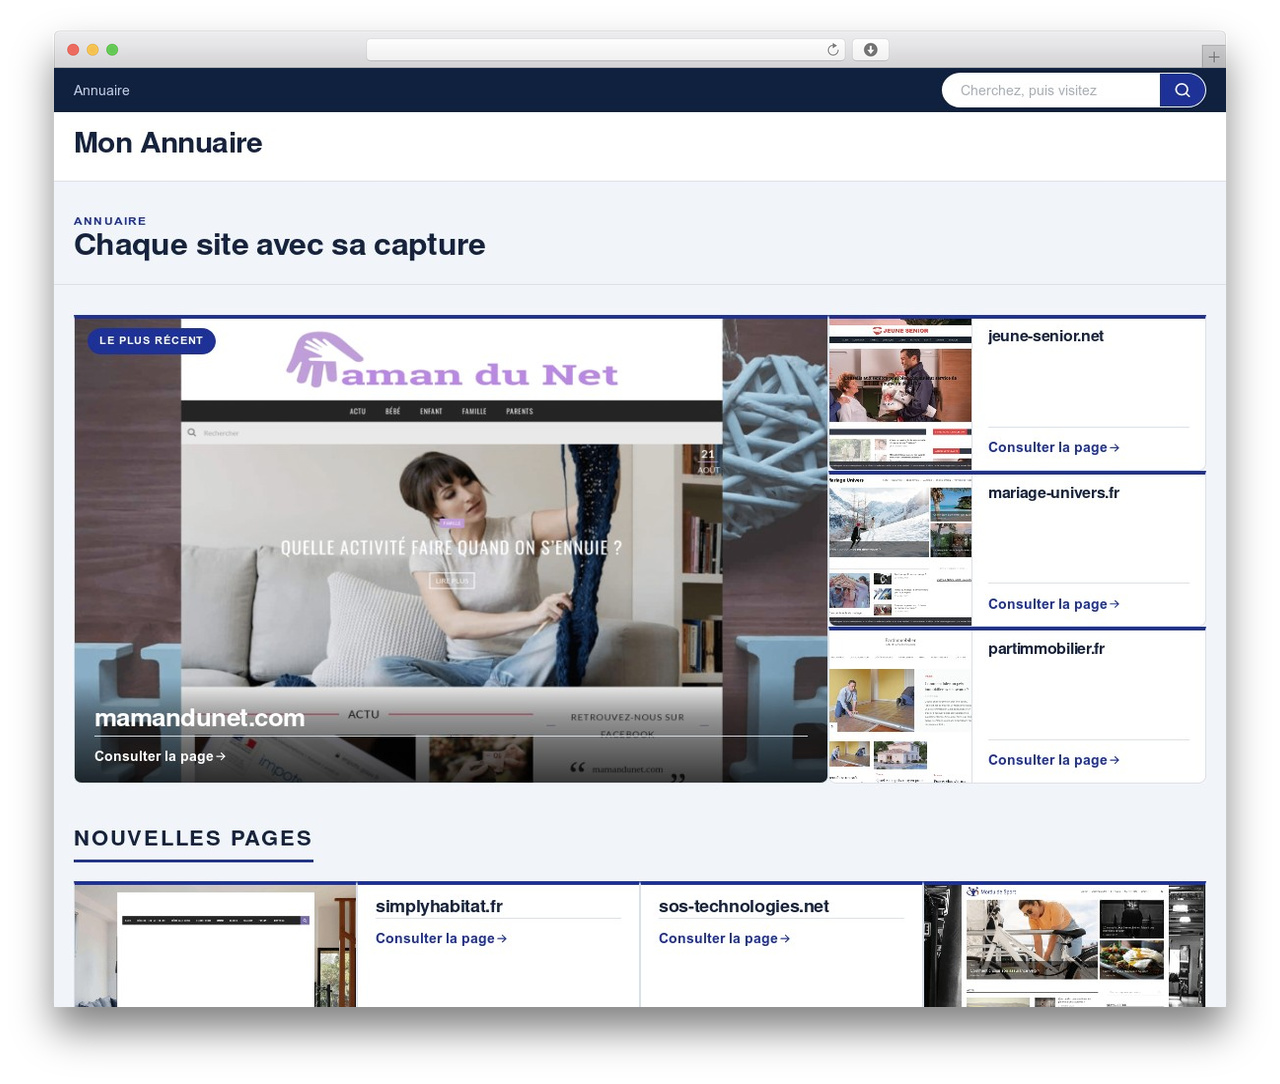Click the 'Chaque site avec sa capture' heading
1280x1084 pixels.
tap(280, 245)
